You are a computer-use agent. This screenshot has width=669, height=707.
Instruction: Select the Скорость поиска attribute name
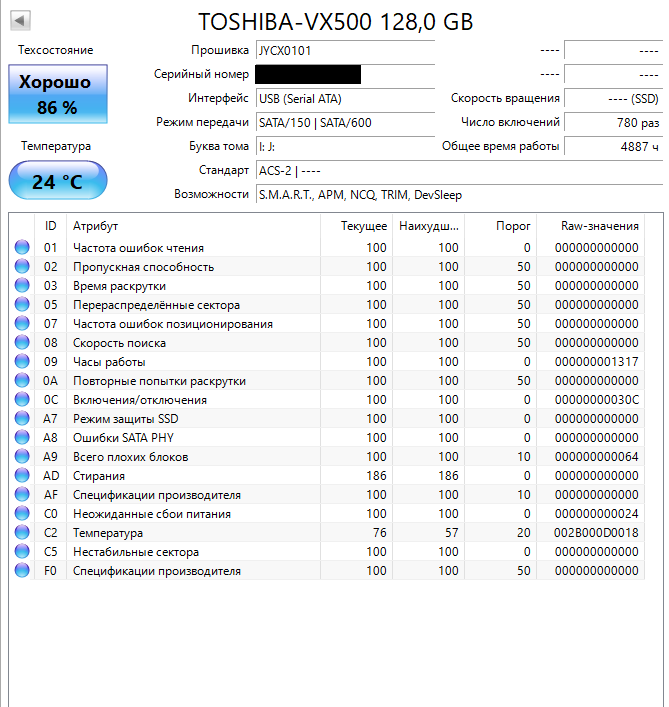coord(119,343)
